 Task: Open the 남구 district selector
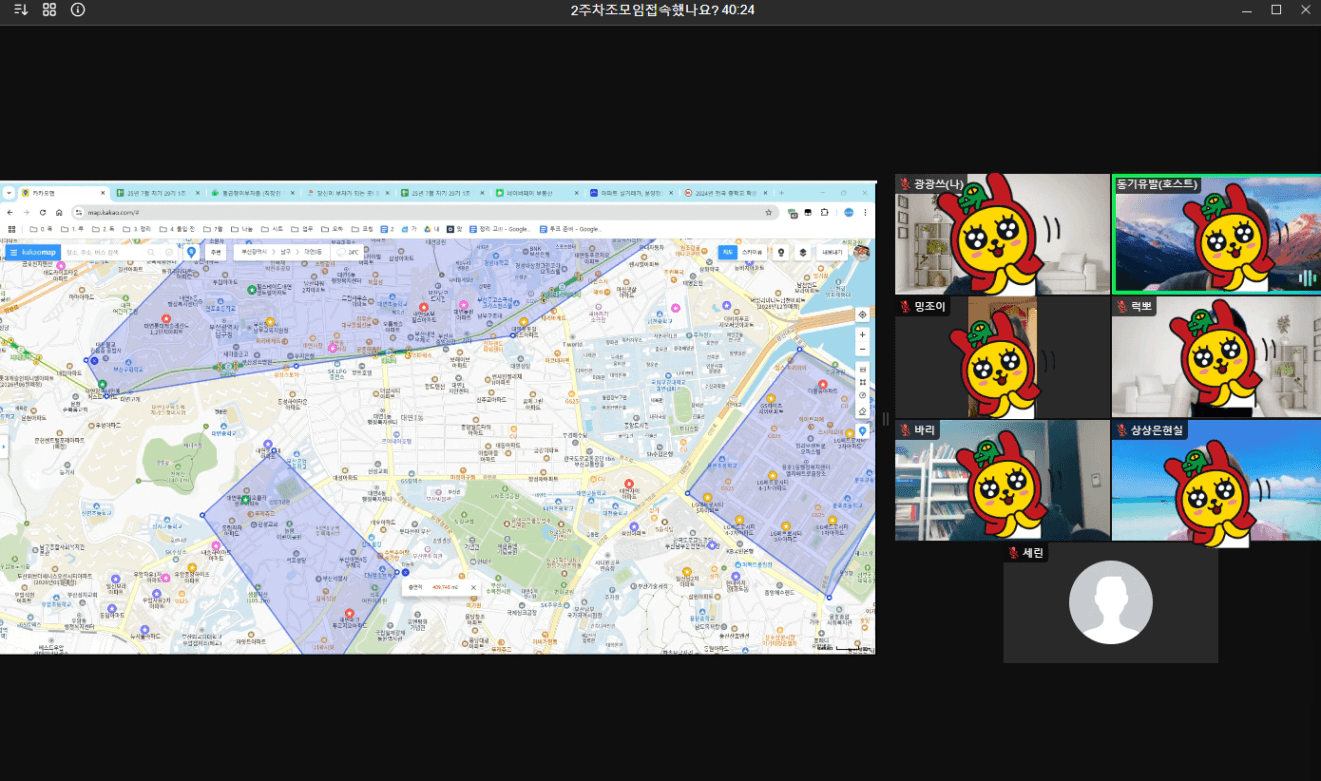click(x=285, y=252)
